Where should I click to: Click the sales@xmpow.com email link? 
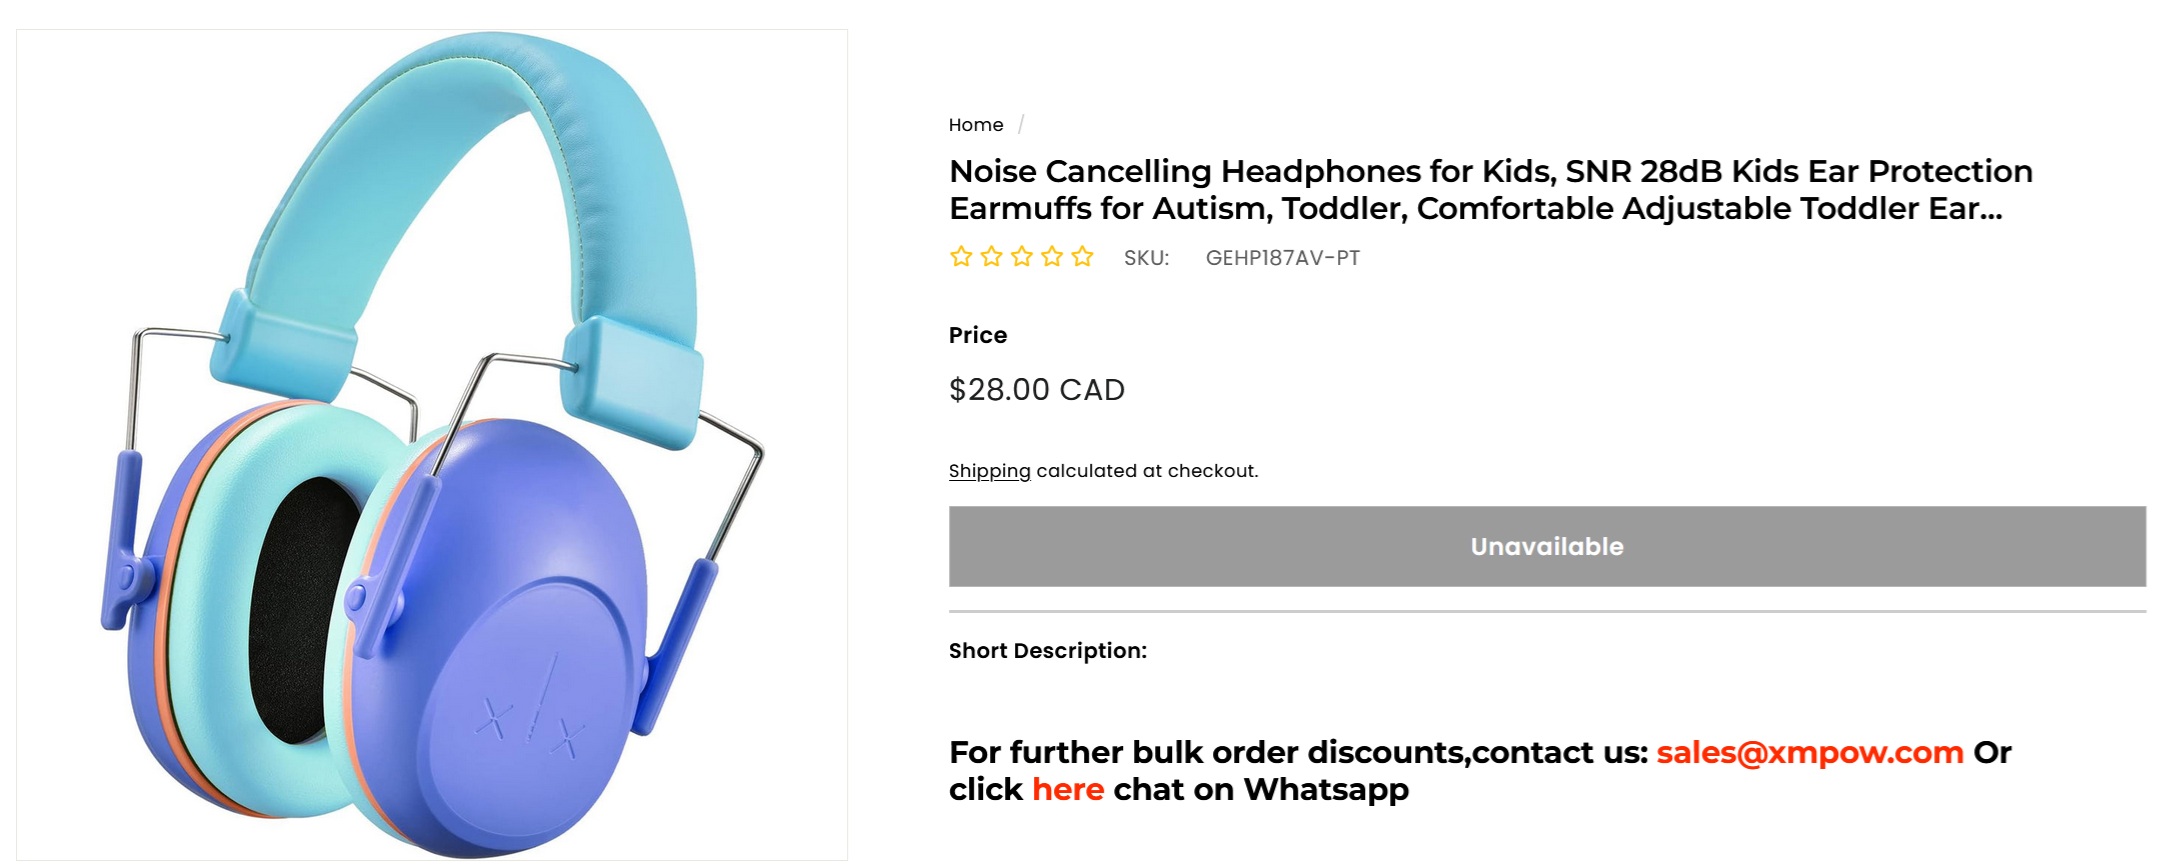coord(1809,752)
